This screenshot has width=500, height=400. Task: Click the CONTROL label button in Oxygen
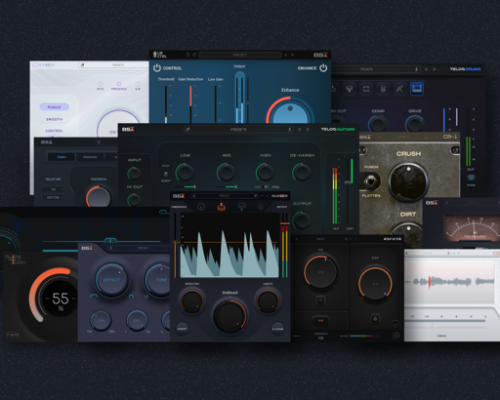54,131
